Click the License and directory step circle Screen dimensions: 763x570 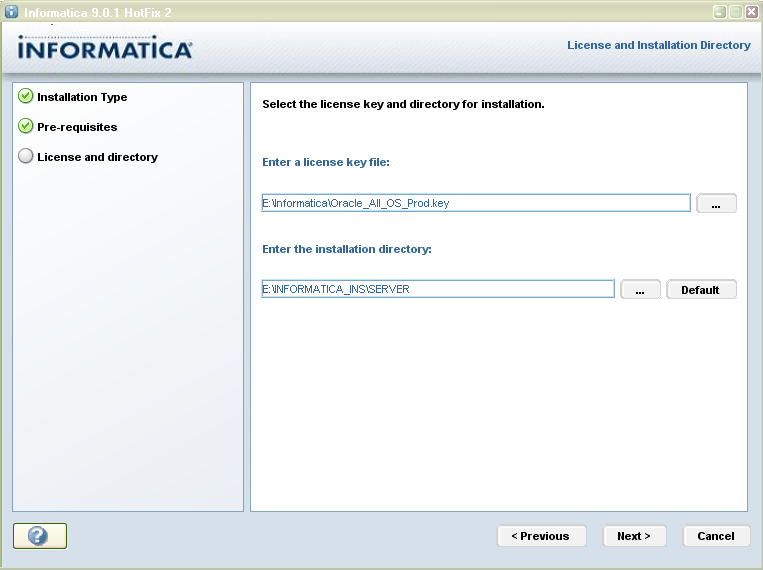25,156
